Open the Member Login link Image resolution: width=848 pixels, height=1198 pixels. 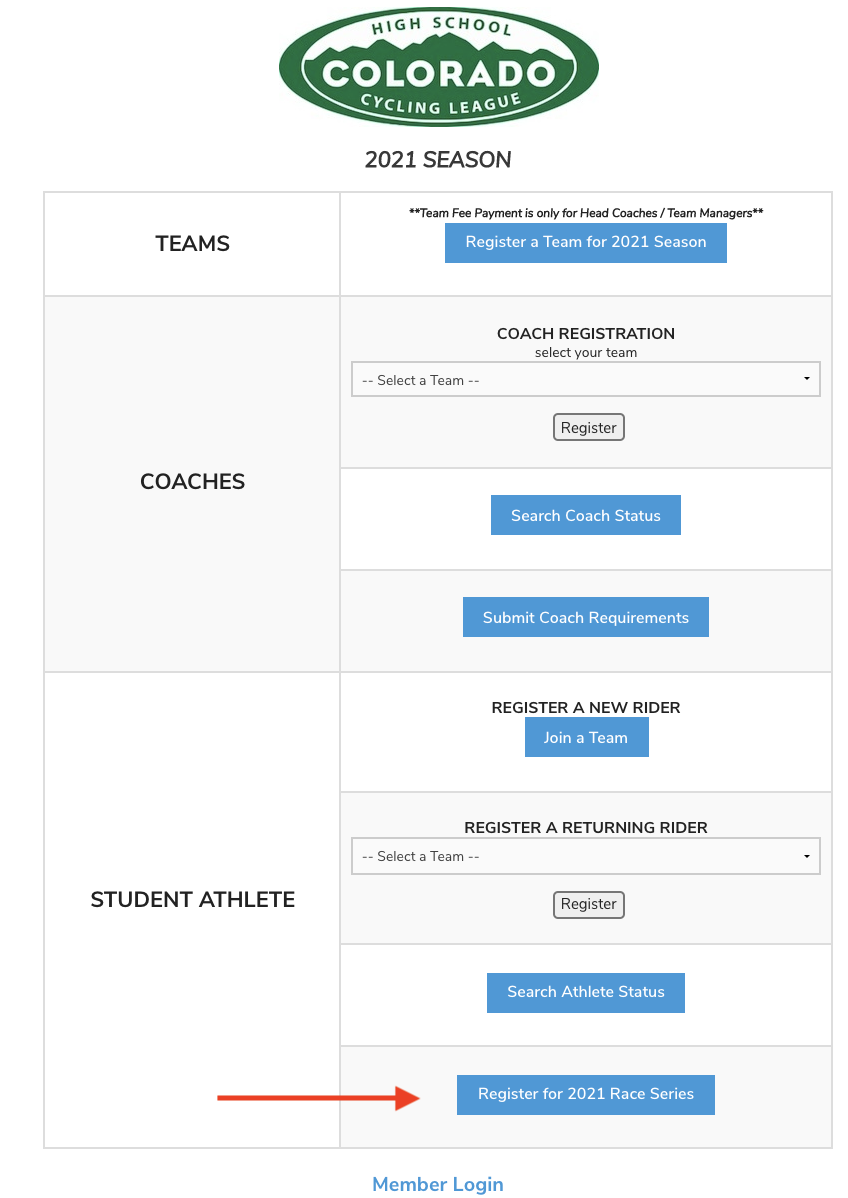point(438,1184)
